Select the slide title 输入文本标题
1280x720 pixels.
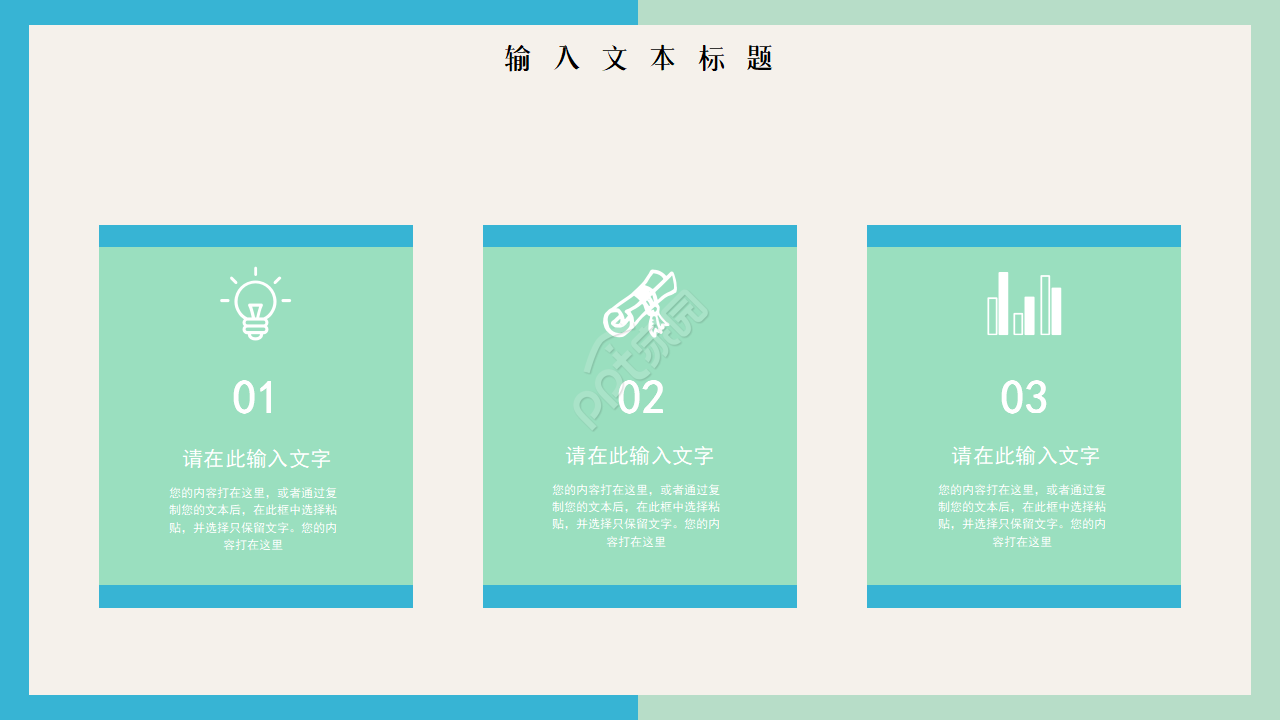(640, 60)
